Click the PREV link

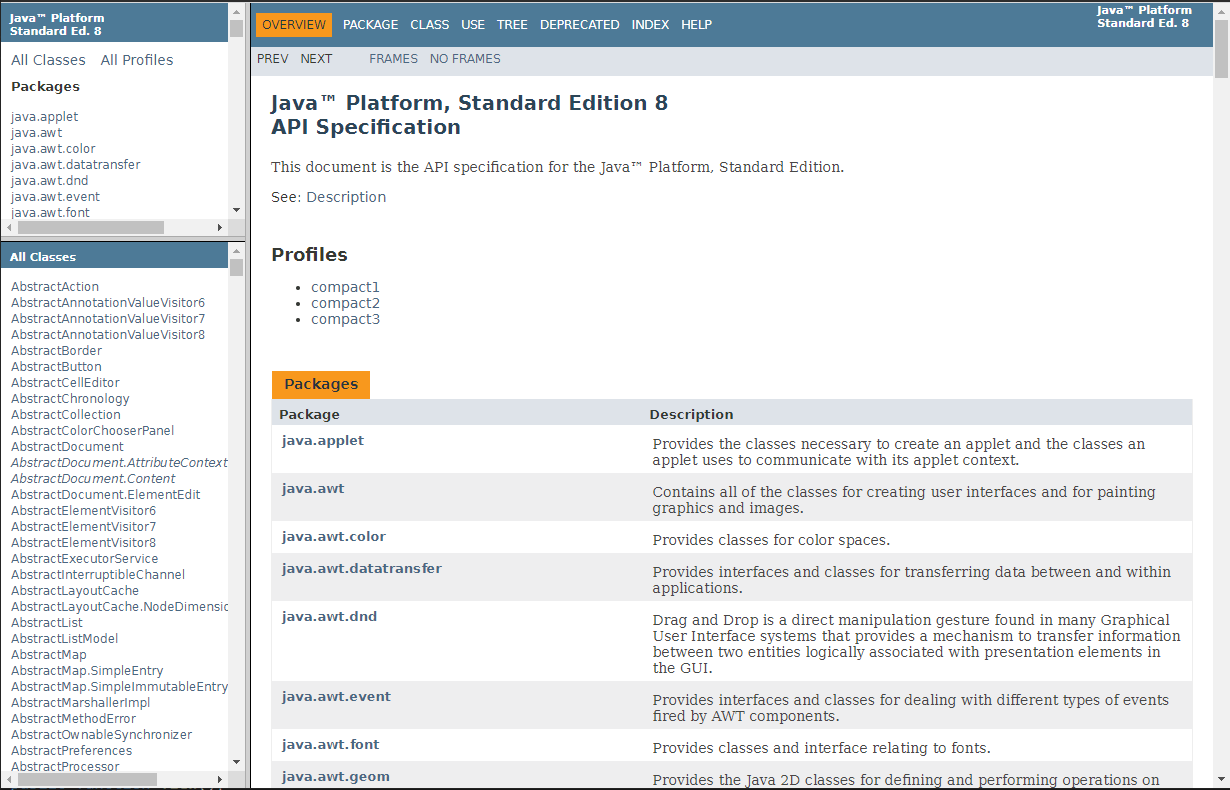click(273, 59)
